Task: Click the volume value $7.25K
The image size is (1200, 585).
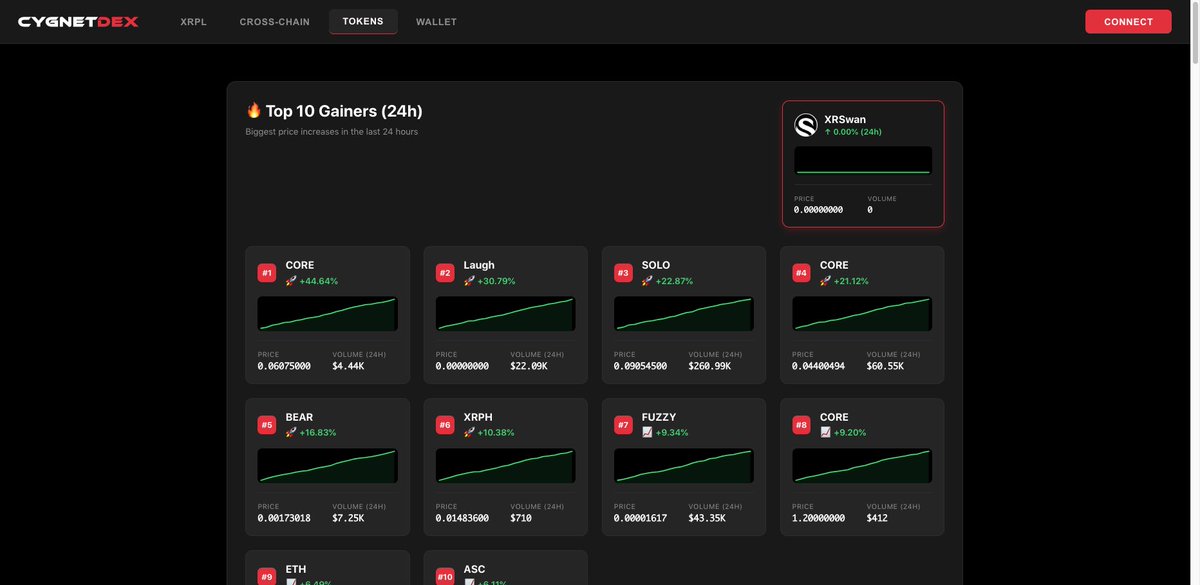Action: point(348,518)
